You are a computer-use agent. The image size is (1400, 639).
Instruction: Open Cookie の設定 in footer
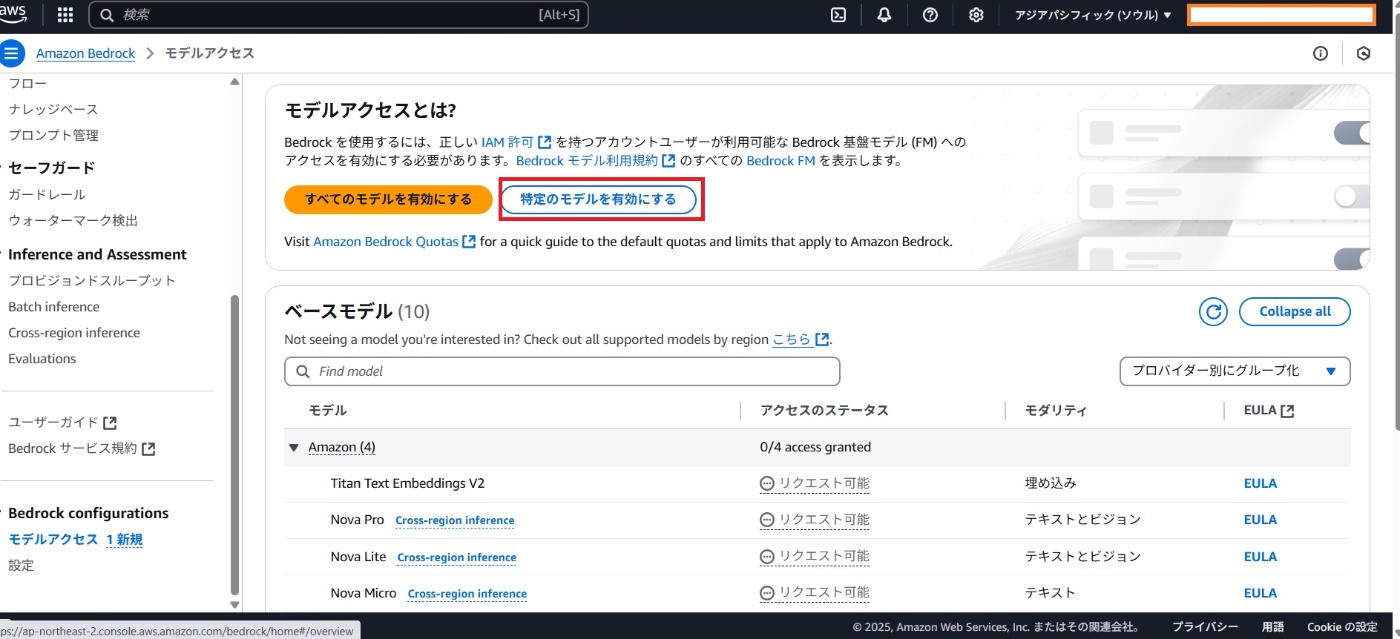(x=1342, y=627)
